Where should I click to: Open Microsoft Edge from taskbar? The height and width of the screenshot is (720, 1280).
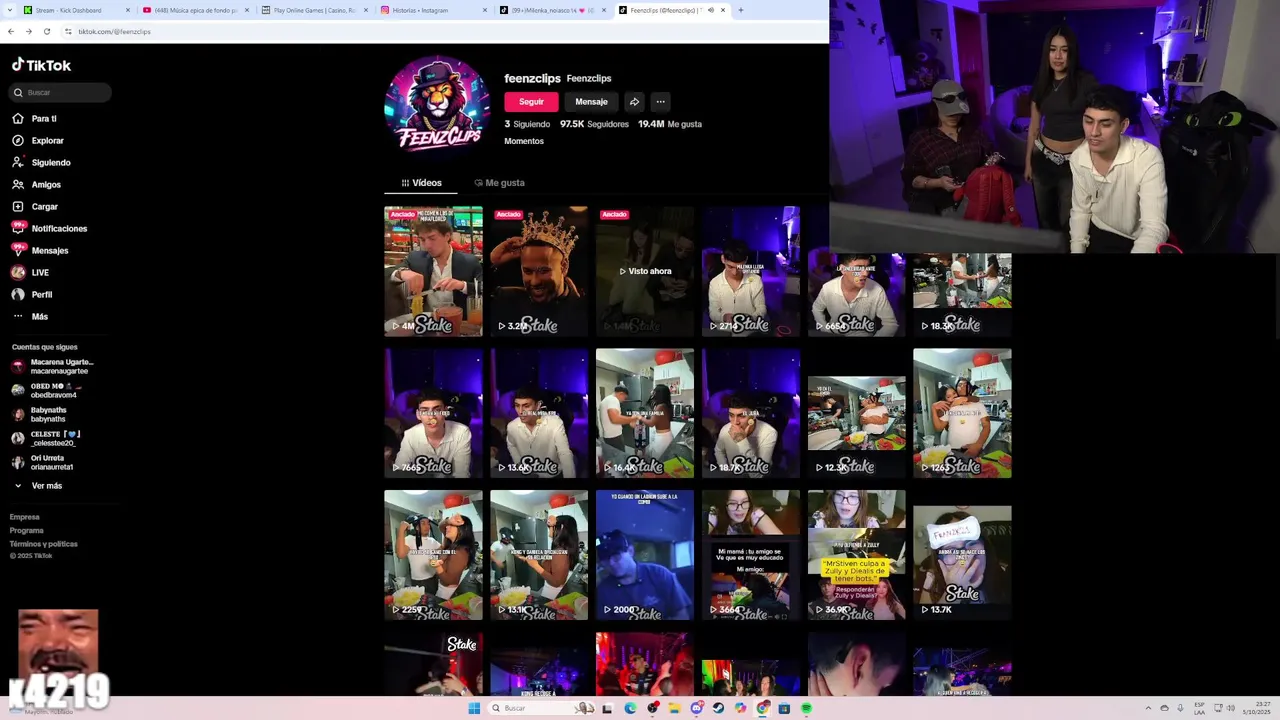coord(630,708)
